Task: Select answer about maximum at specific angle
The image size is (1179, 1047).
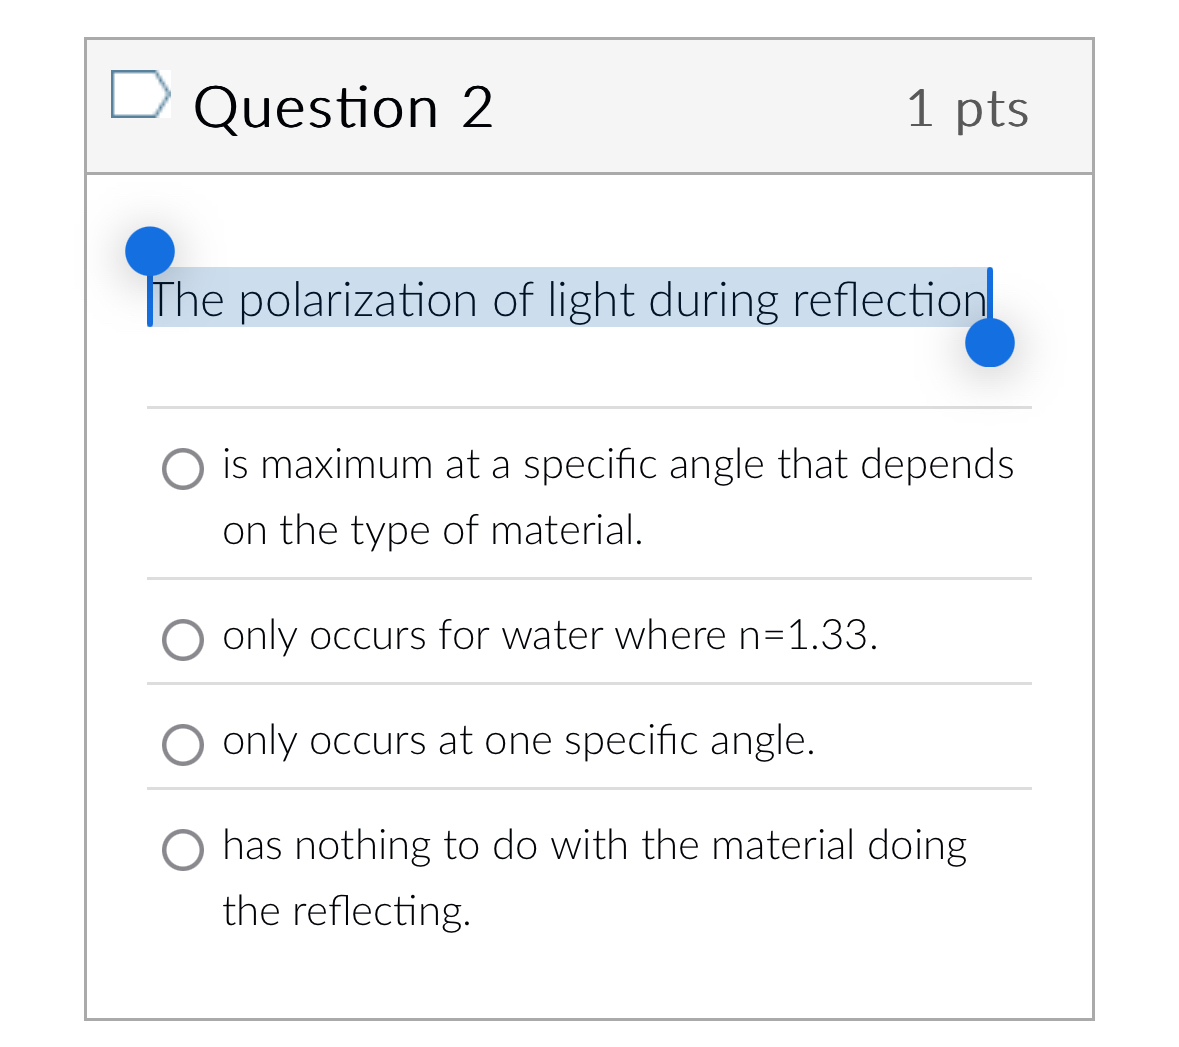Action: [x=182, y=468]
